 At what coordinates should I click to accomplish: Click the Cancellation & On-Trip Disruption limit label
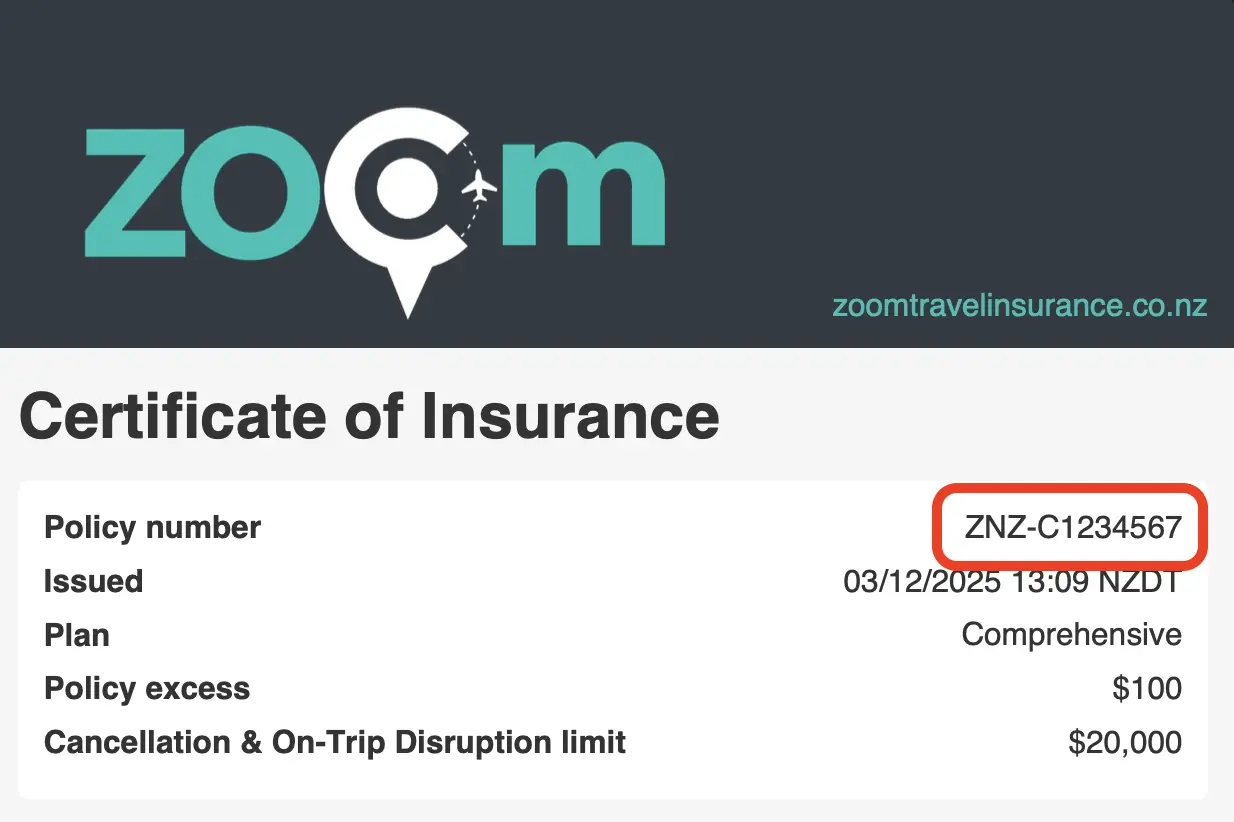coord(335,743)
